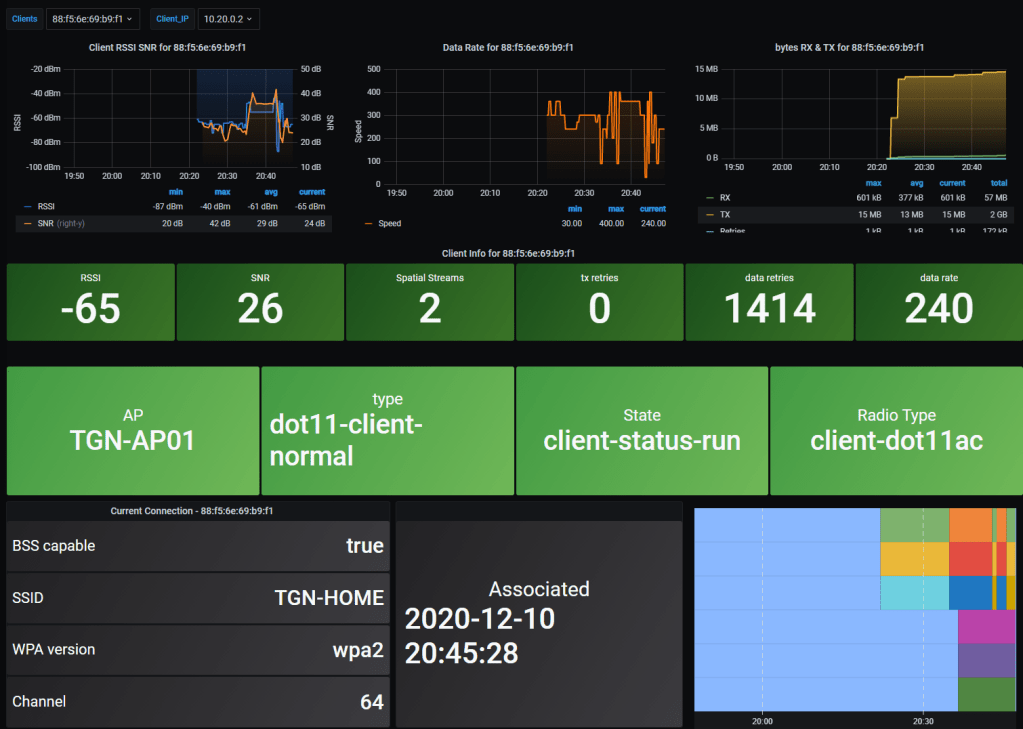The image size is (1023, 729).
Task: Sort Data Rate legend by max column
Action: (615, 208)
